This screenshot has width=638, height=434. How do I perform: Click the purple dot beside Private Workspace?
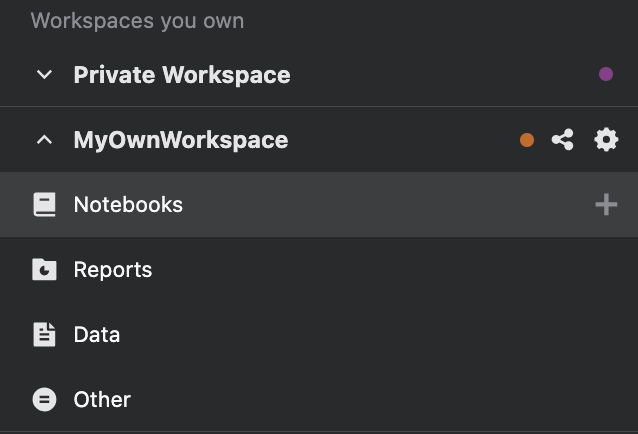coord(606,74)
